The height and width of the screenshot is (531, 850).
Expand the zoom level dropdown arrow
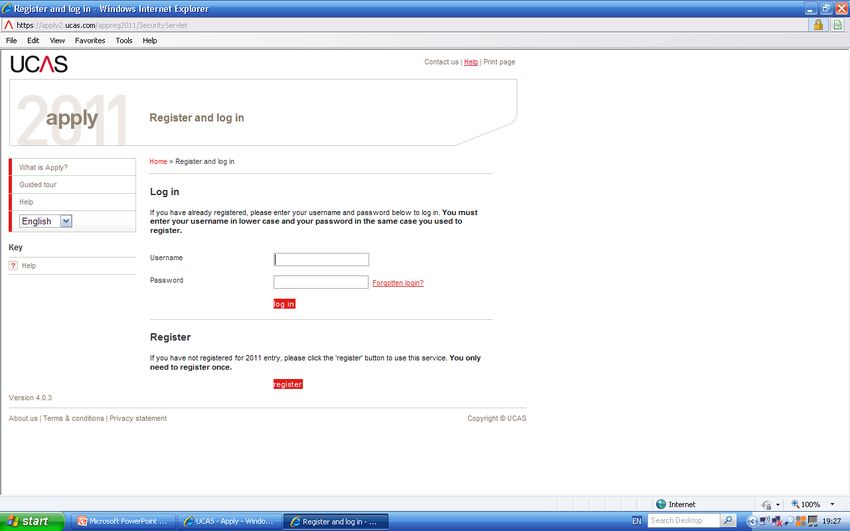coord(832,504)
